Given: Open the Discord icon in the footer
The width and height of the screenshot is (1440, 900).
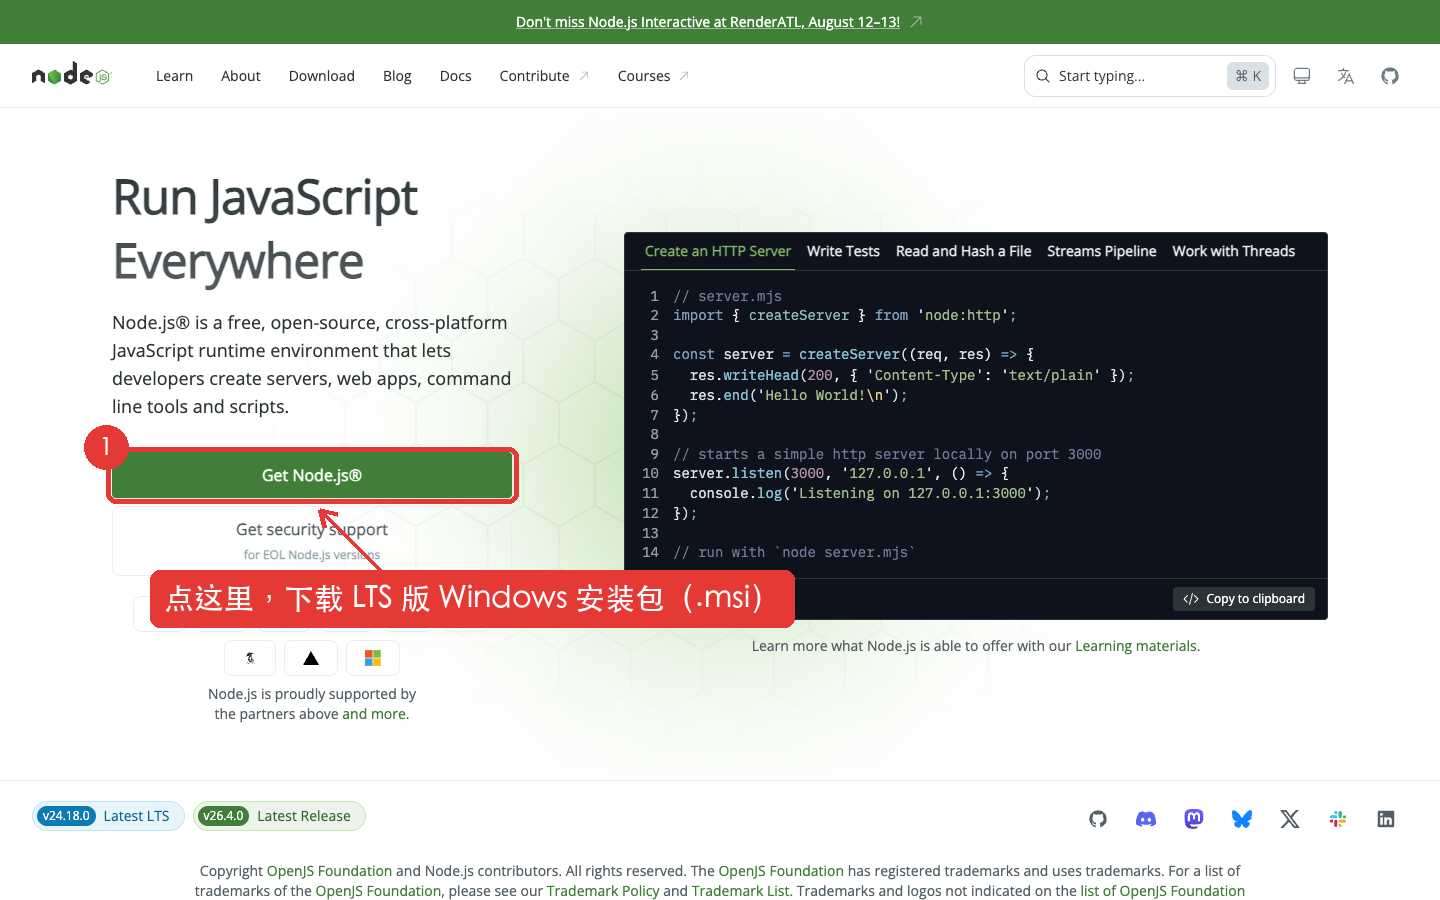Looking at the screenshot, I should tap(1146, 819).
